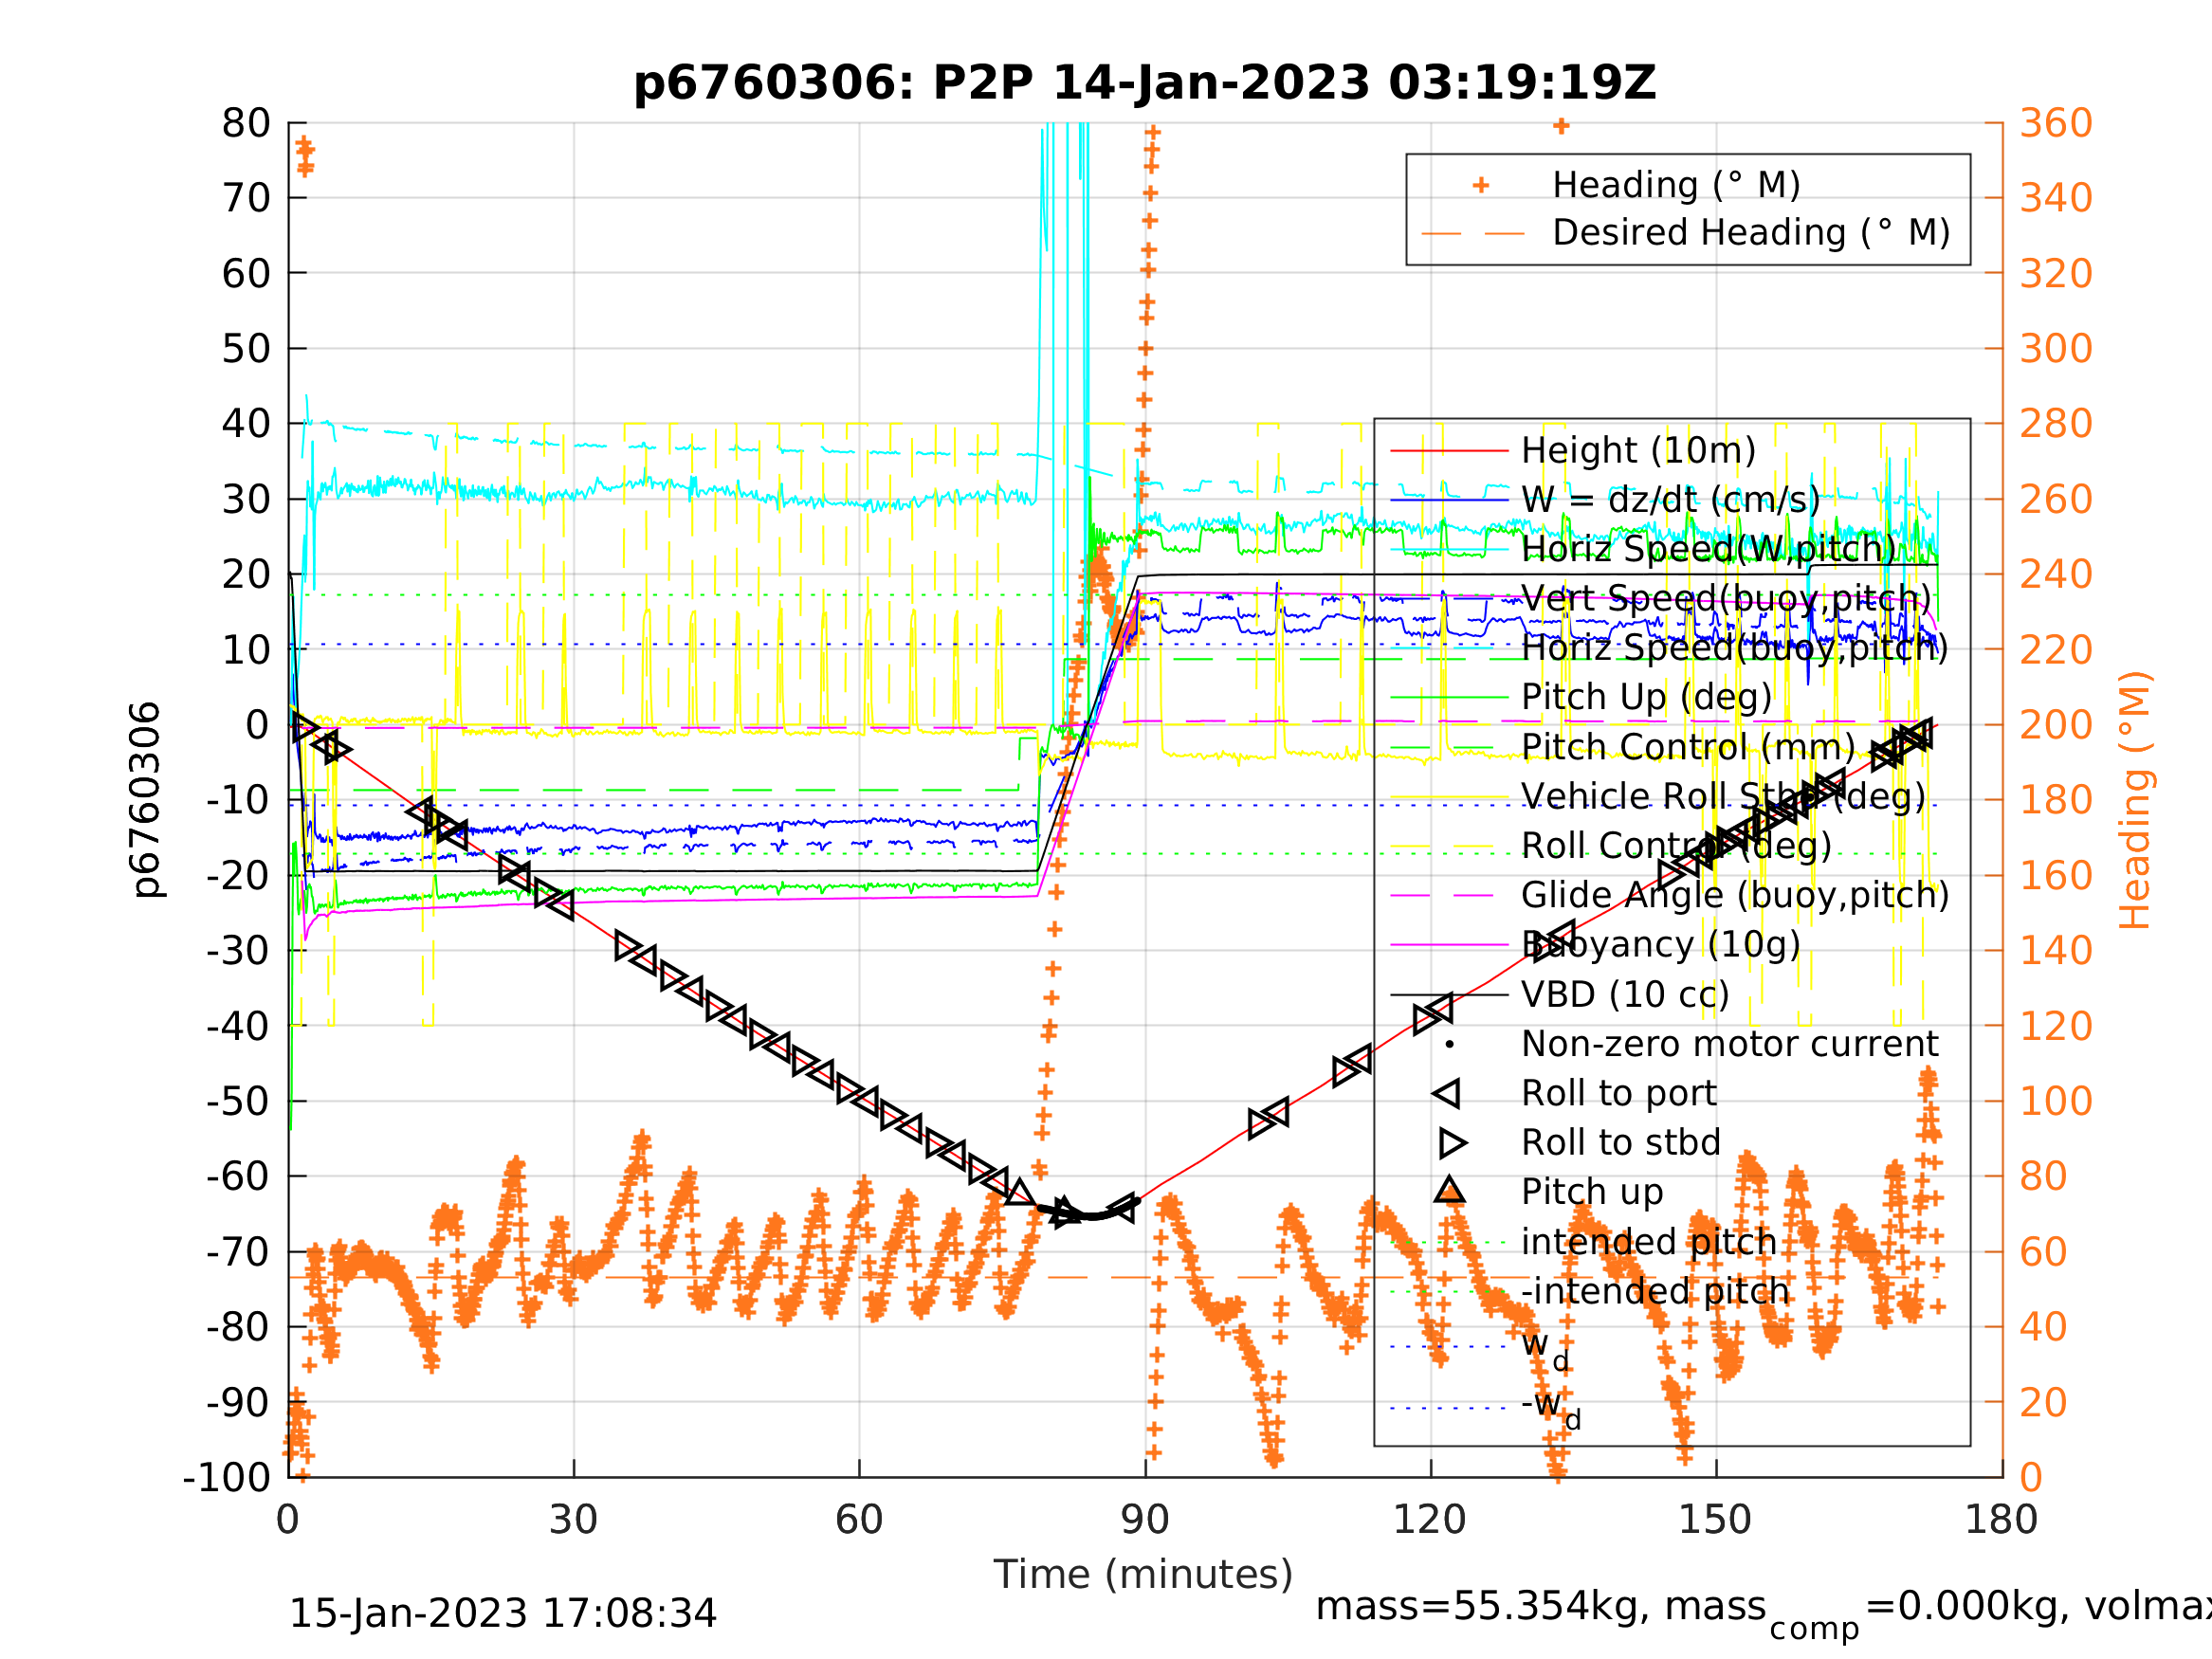Screen dimensions: 2212x1659
Task: Click the 150 tick label on time axis
Action: [x=1715, y=1520]
